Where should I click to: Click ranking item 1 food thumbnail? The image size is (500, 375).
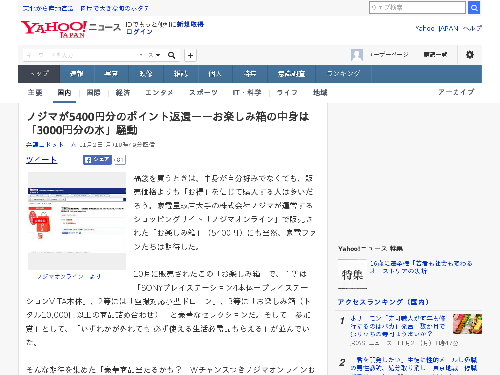coord(467,324)
